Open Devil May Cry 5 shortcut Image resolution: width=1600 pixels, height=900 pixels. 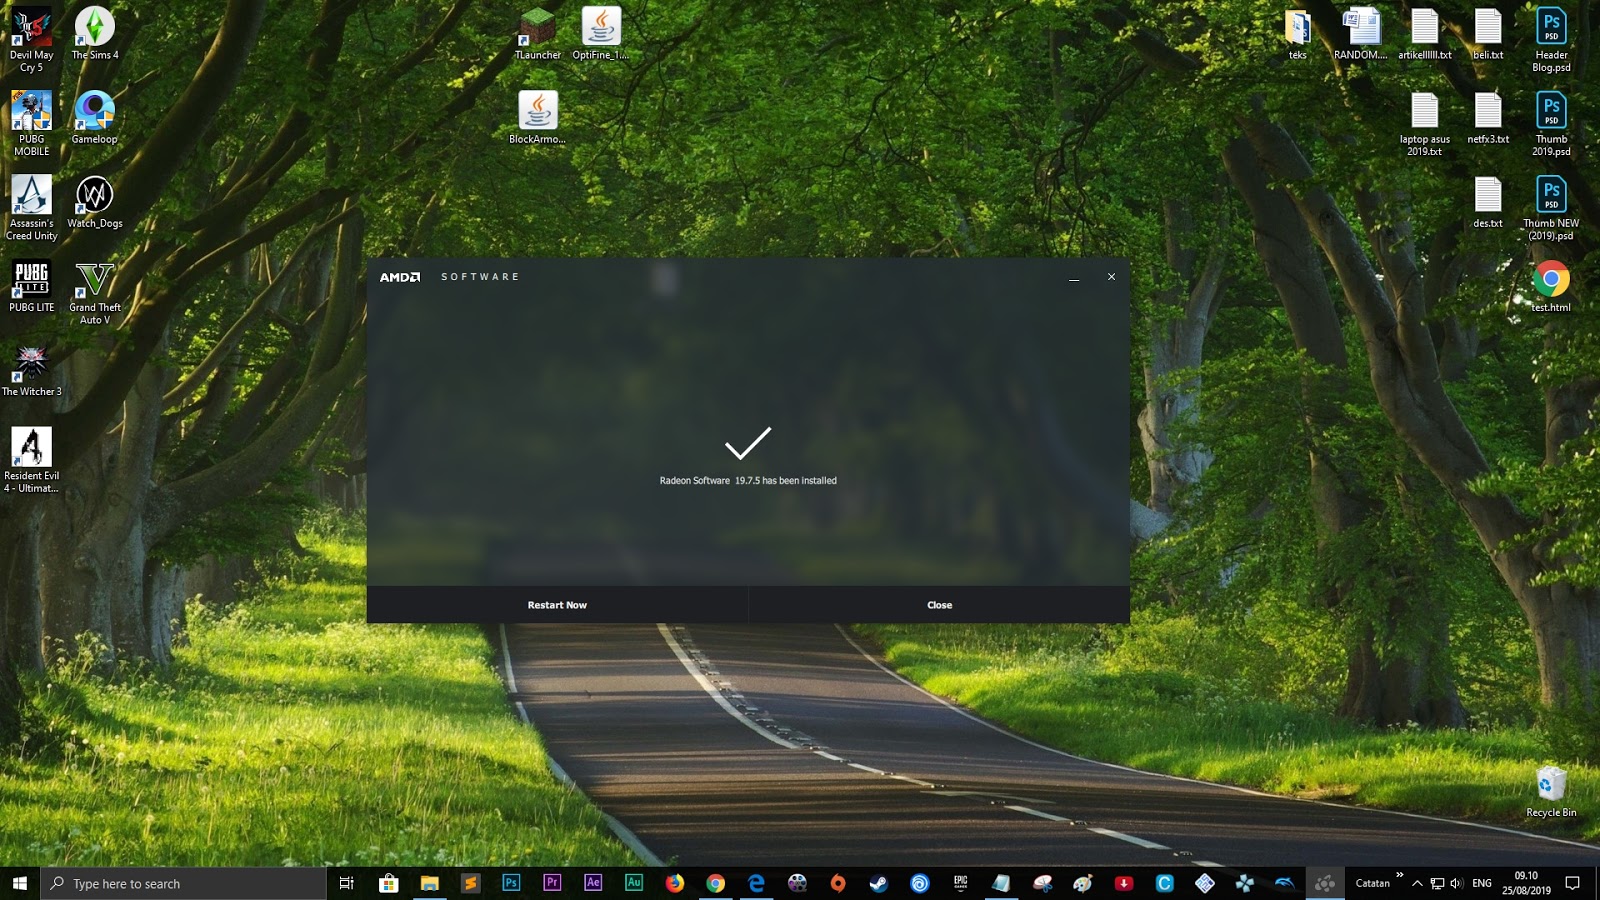31,40
